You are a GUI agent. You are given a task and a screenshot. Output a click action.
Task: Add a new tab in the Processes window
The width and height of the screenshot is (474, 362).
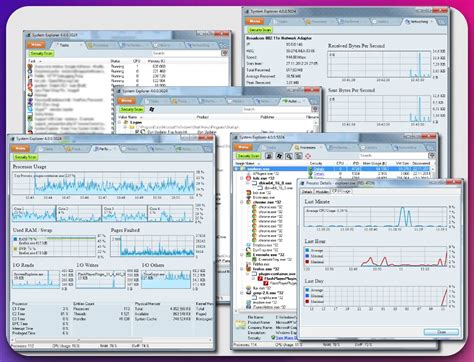click(x=431, y=147)
